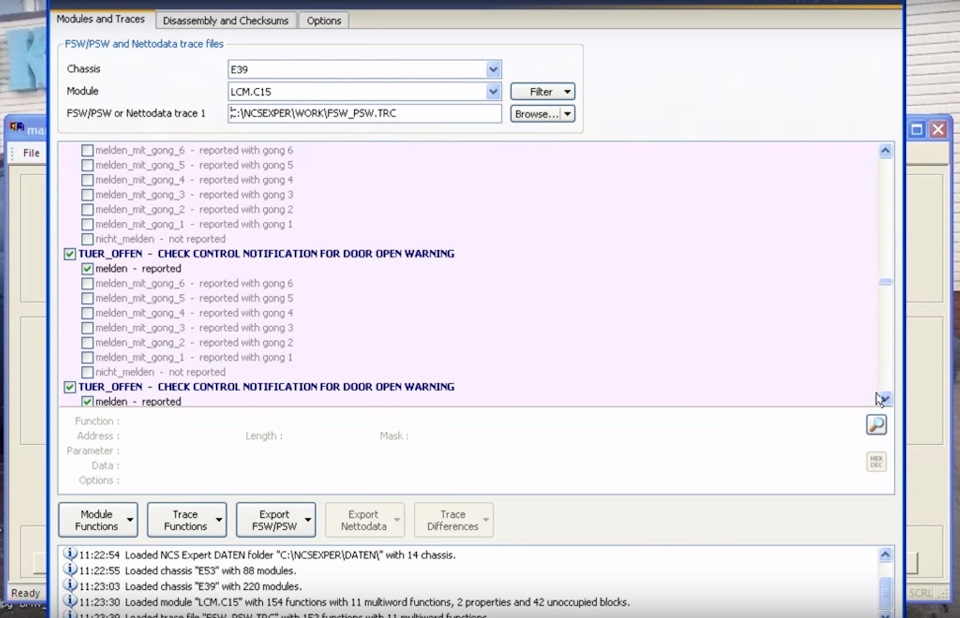Toggle the lower TUER_OFFEN function checkbox near list bottom

70,387
